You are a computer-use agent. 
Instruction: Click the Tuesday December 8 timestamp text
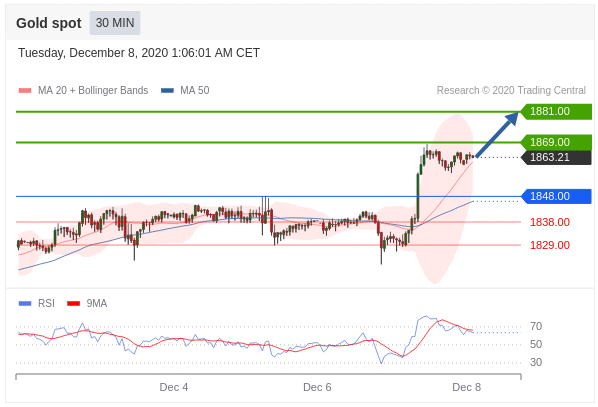pyautogui.click(x=139, y=53)
